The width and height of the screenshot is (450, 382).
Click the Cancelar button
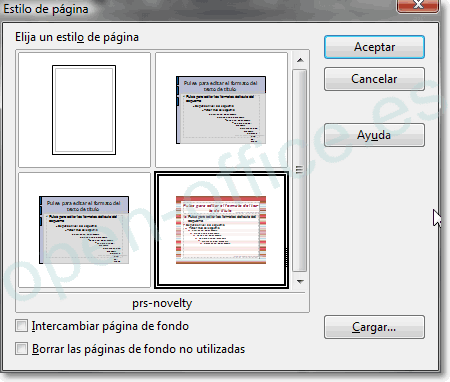(x=374, y=79)
